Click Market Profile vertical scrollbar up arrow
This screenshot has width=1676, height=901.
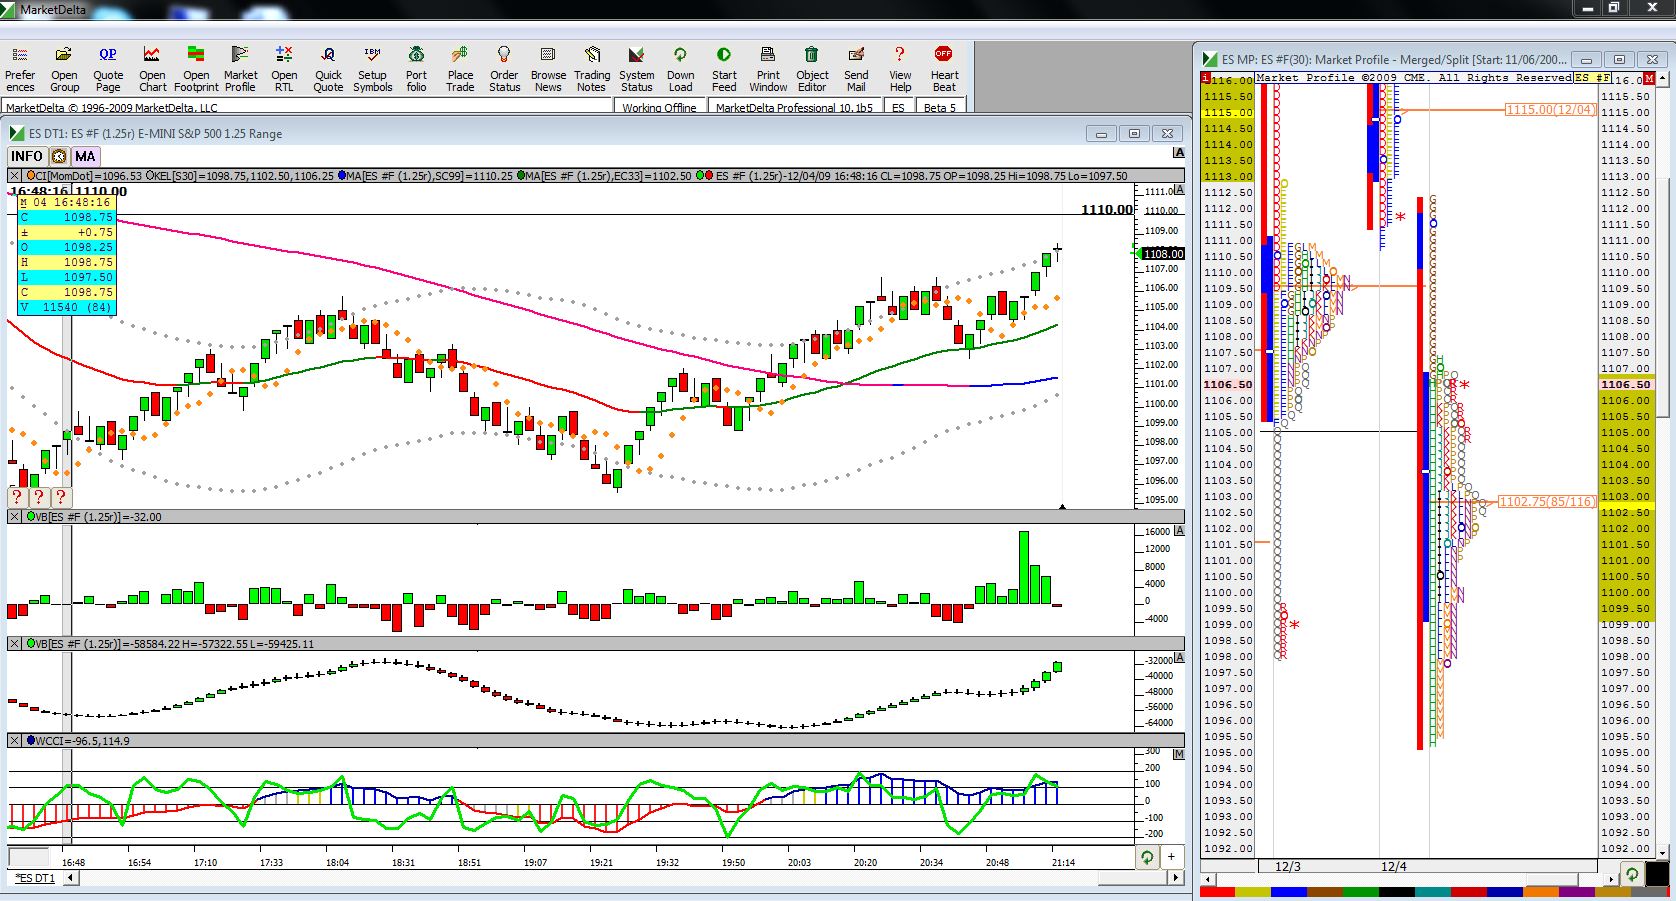pos(1664,77)
